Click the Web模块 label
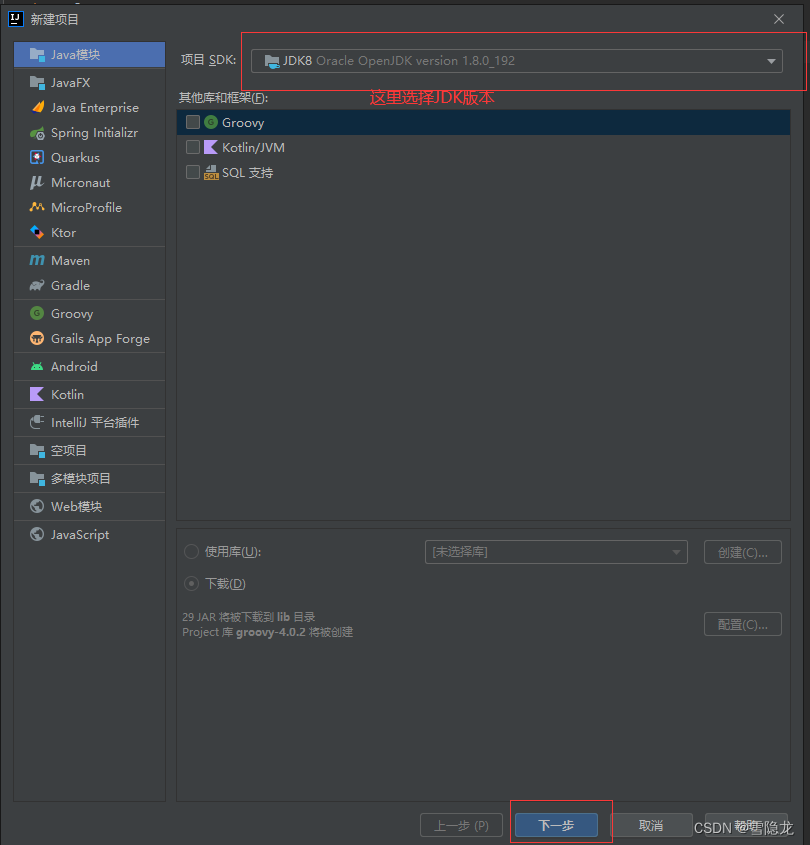 pyautogui.click(x=77, y=507)
